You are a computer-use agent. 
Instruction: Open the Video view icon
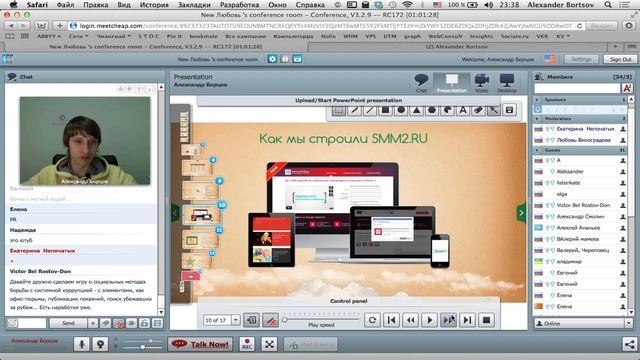point(482,82)
